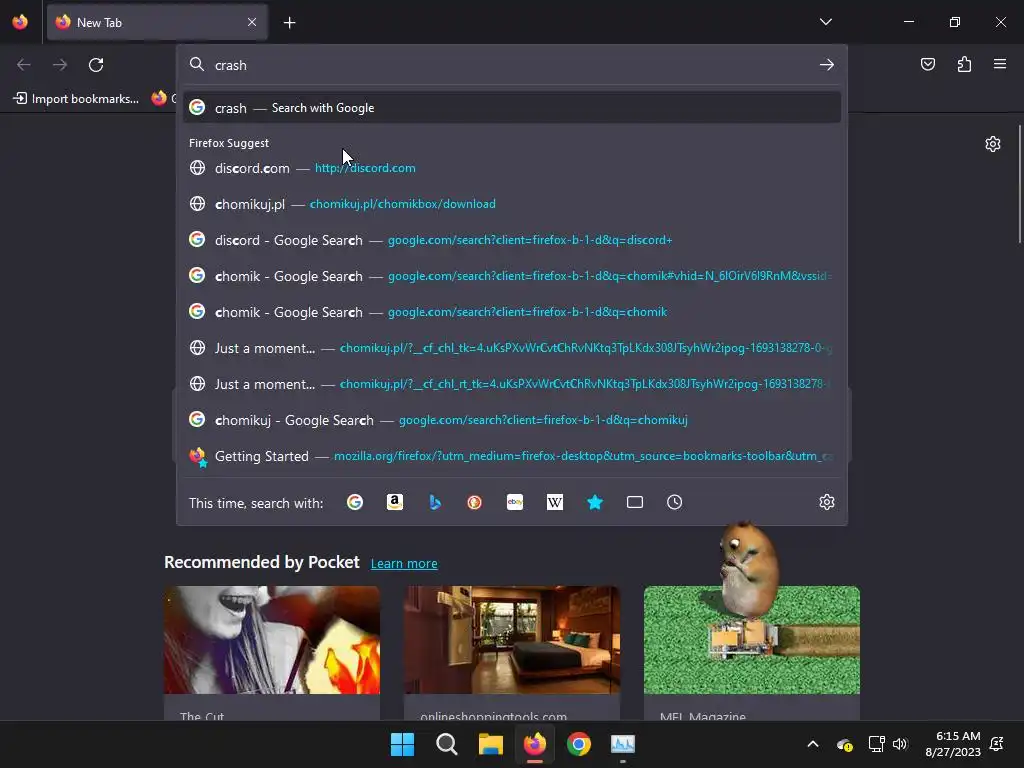This screenshot has width=1024, height=768.
Task: Open a new tab with plus button
Action: point(289,23)
